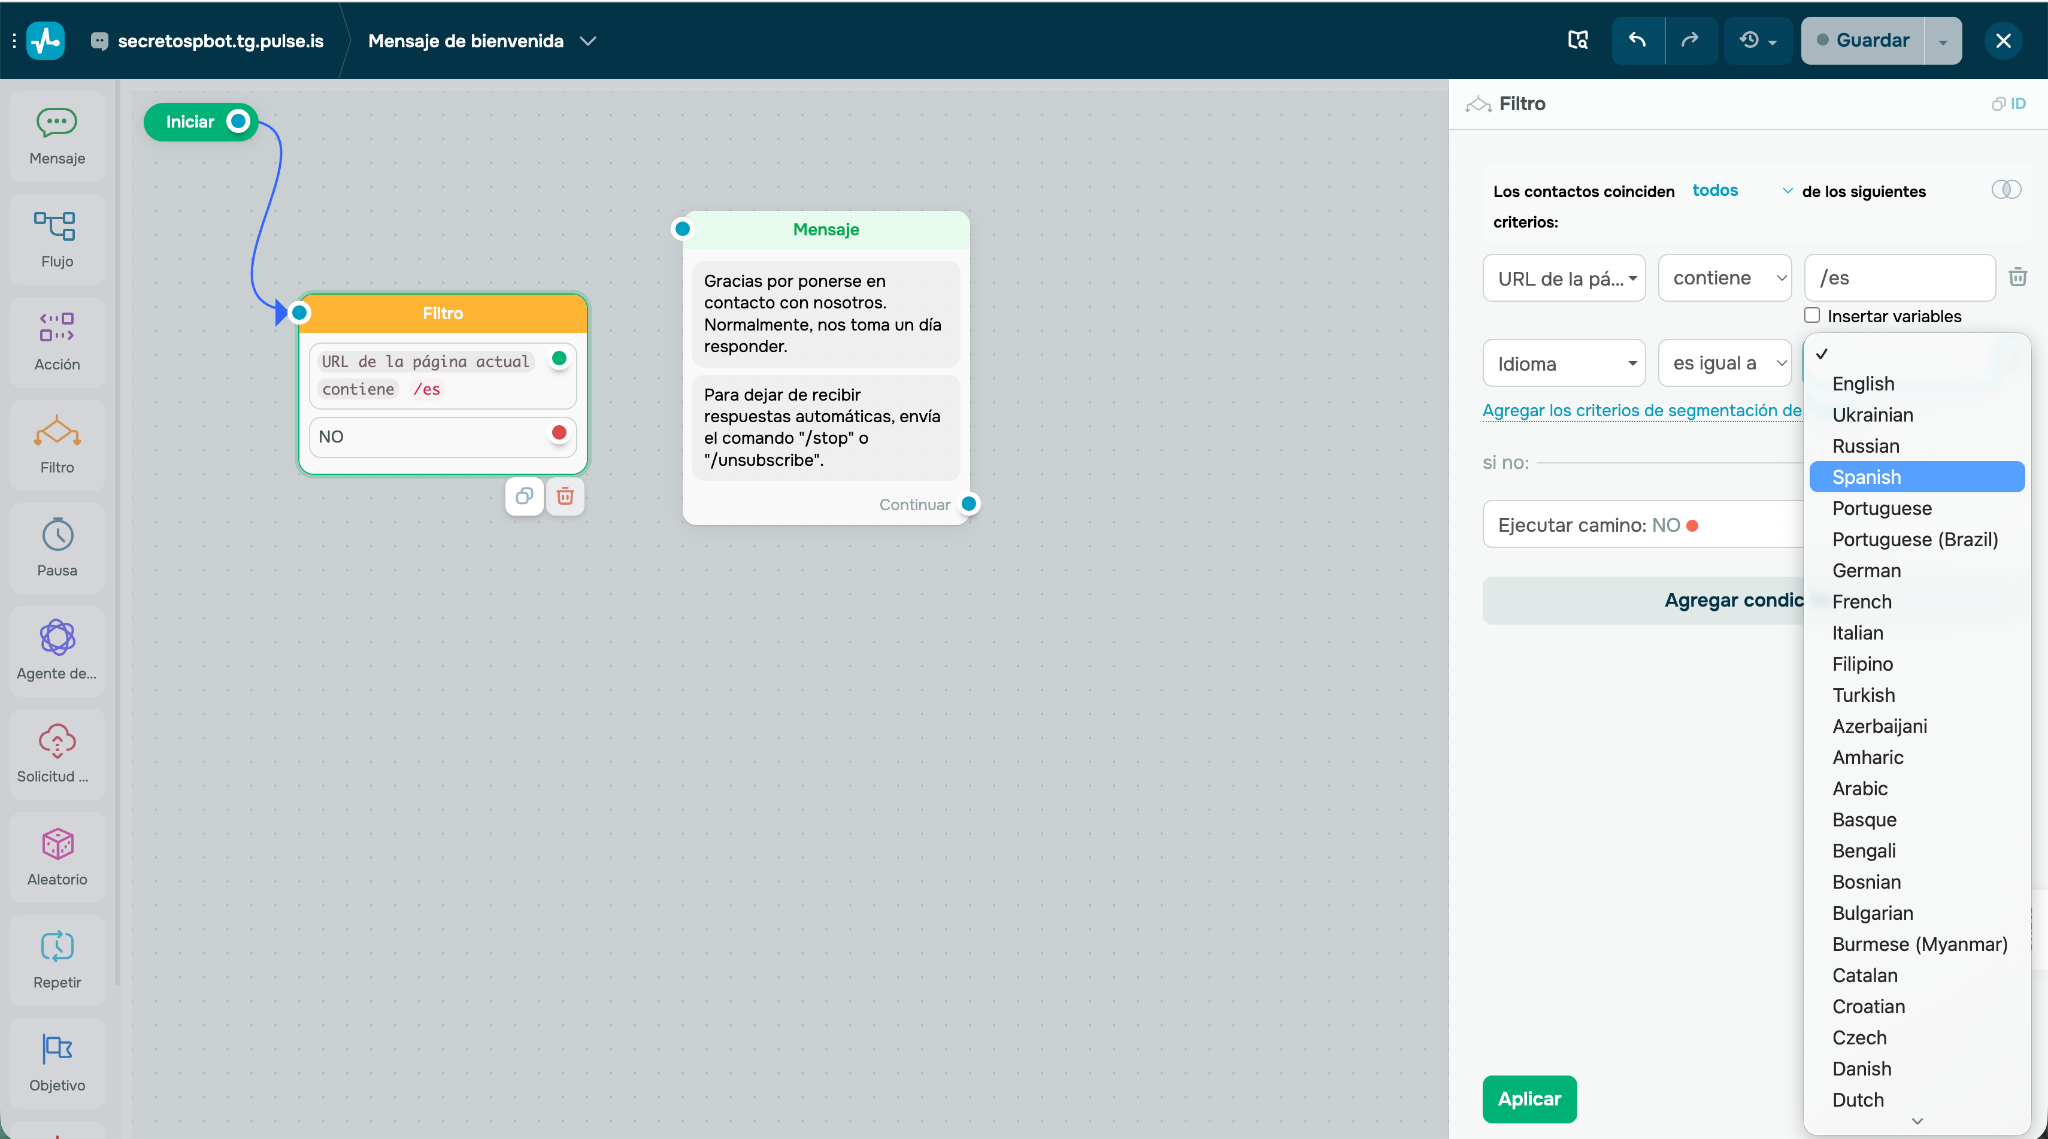Copy the filter ID link
The height and width of the screenshot is (1139, 2048).
click(2008, 103)
